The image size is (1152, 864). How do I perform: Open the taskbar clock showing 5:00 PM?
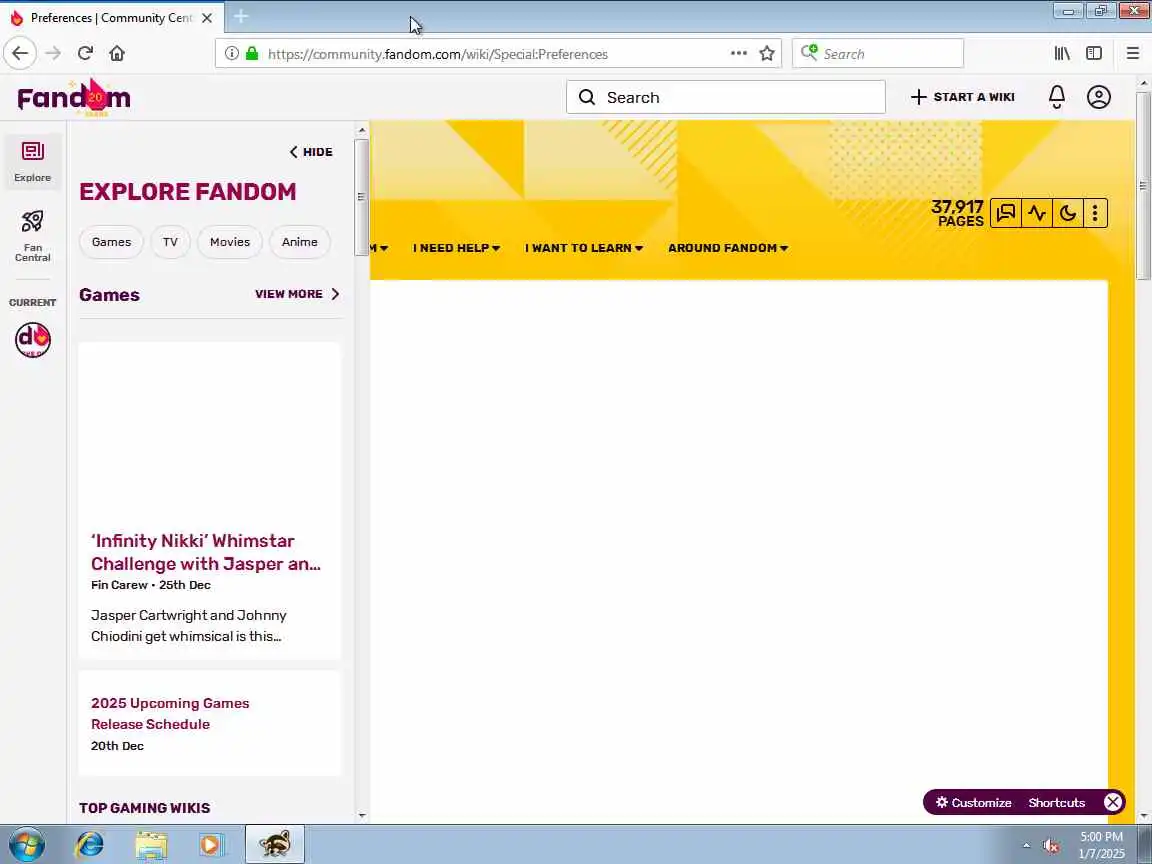1101,845
